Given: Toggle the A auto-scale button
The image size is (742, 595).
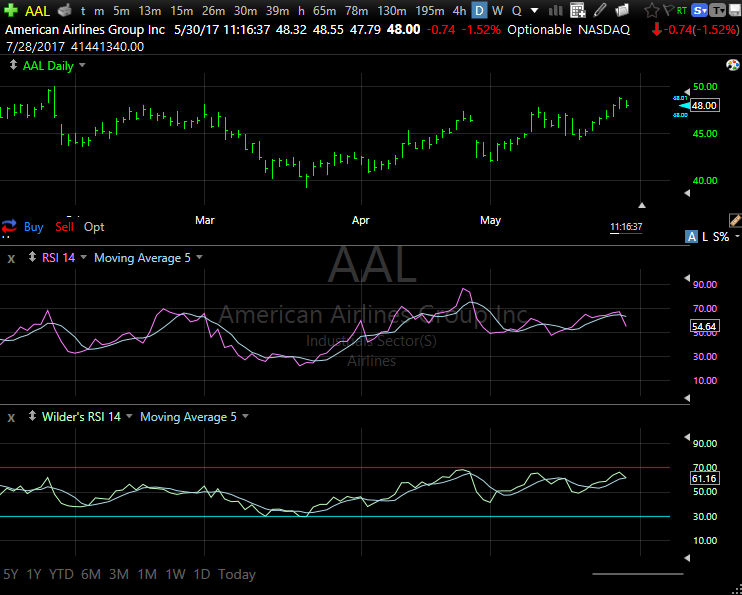Looking at the screenshot, I should point(692,237).
